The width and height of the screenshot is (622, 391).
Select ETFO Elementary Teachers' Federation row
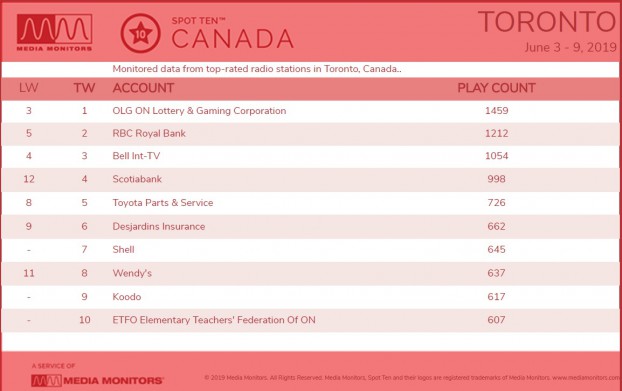[310, 320]
